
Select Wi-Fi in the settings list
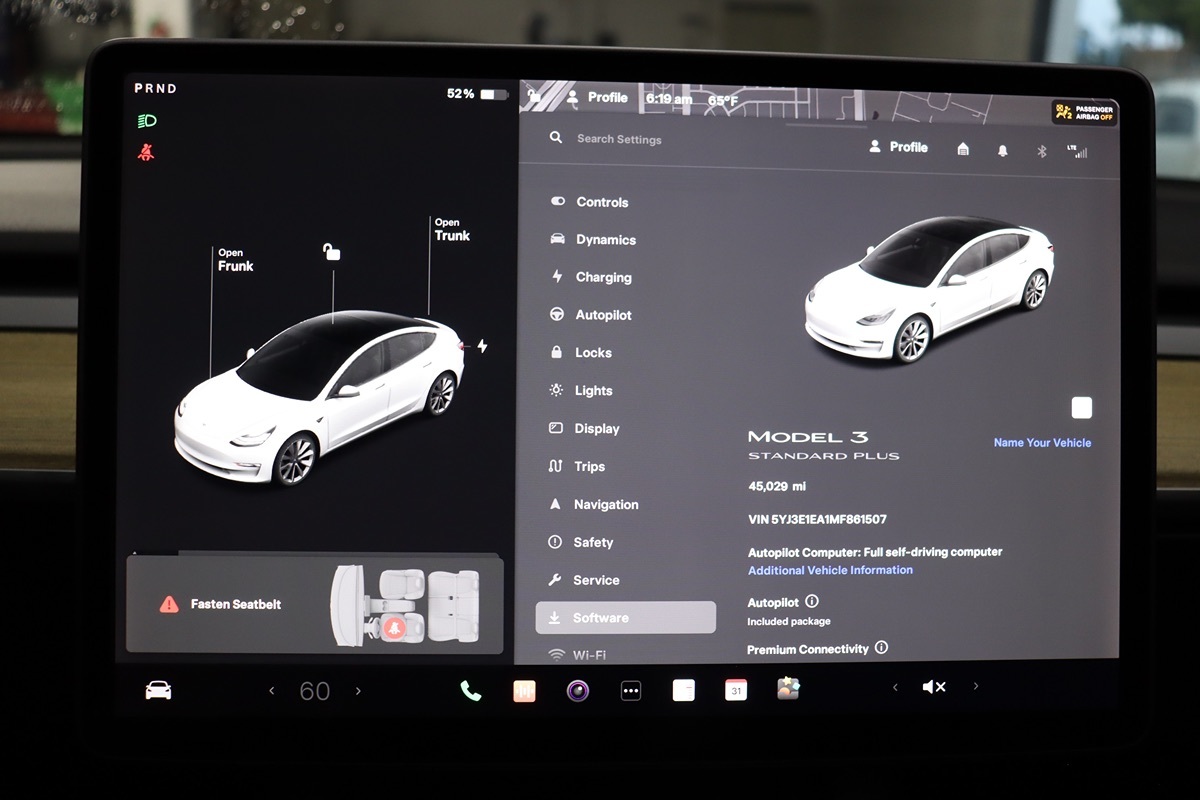click(x=577, y=655)
